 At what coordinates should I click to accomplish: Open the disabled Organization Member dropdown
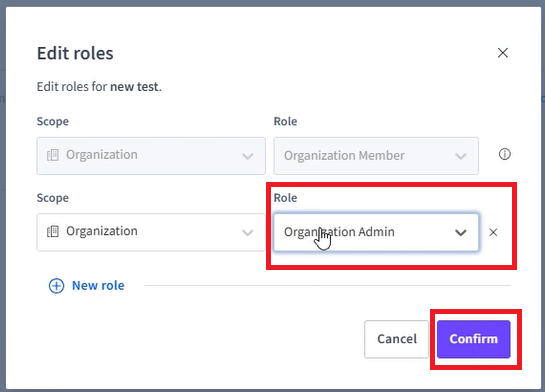pos(376,156)
